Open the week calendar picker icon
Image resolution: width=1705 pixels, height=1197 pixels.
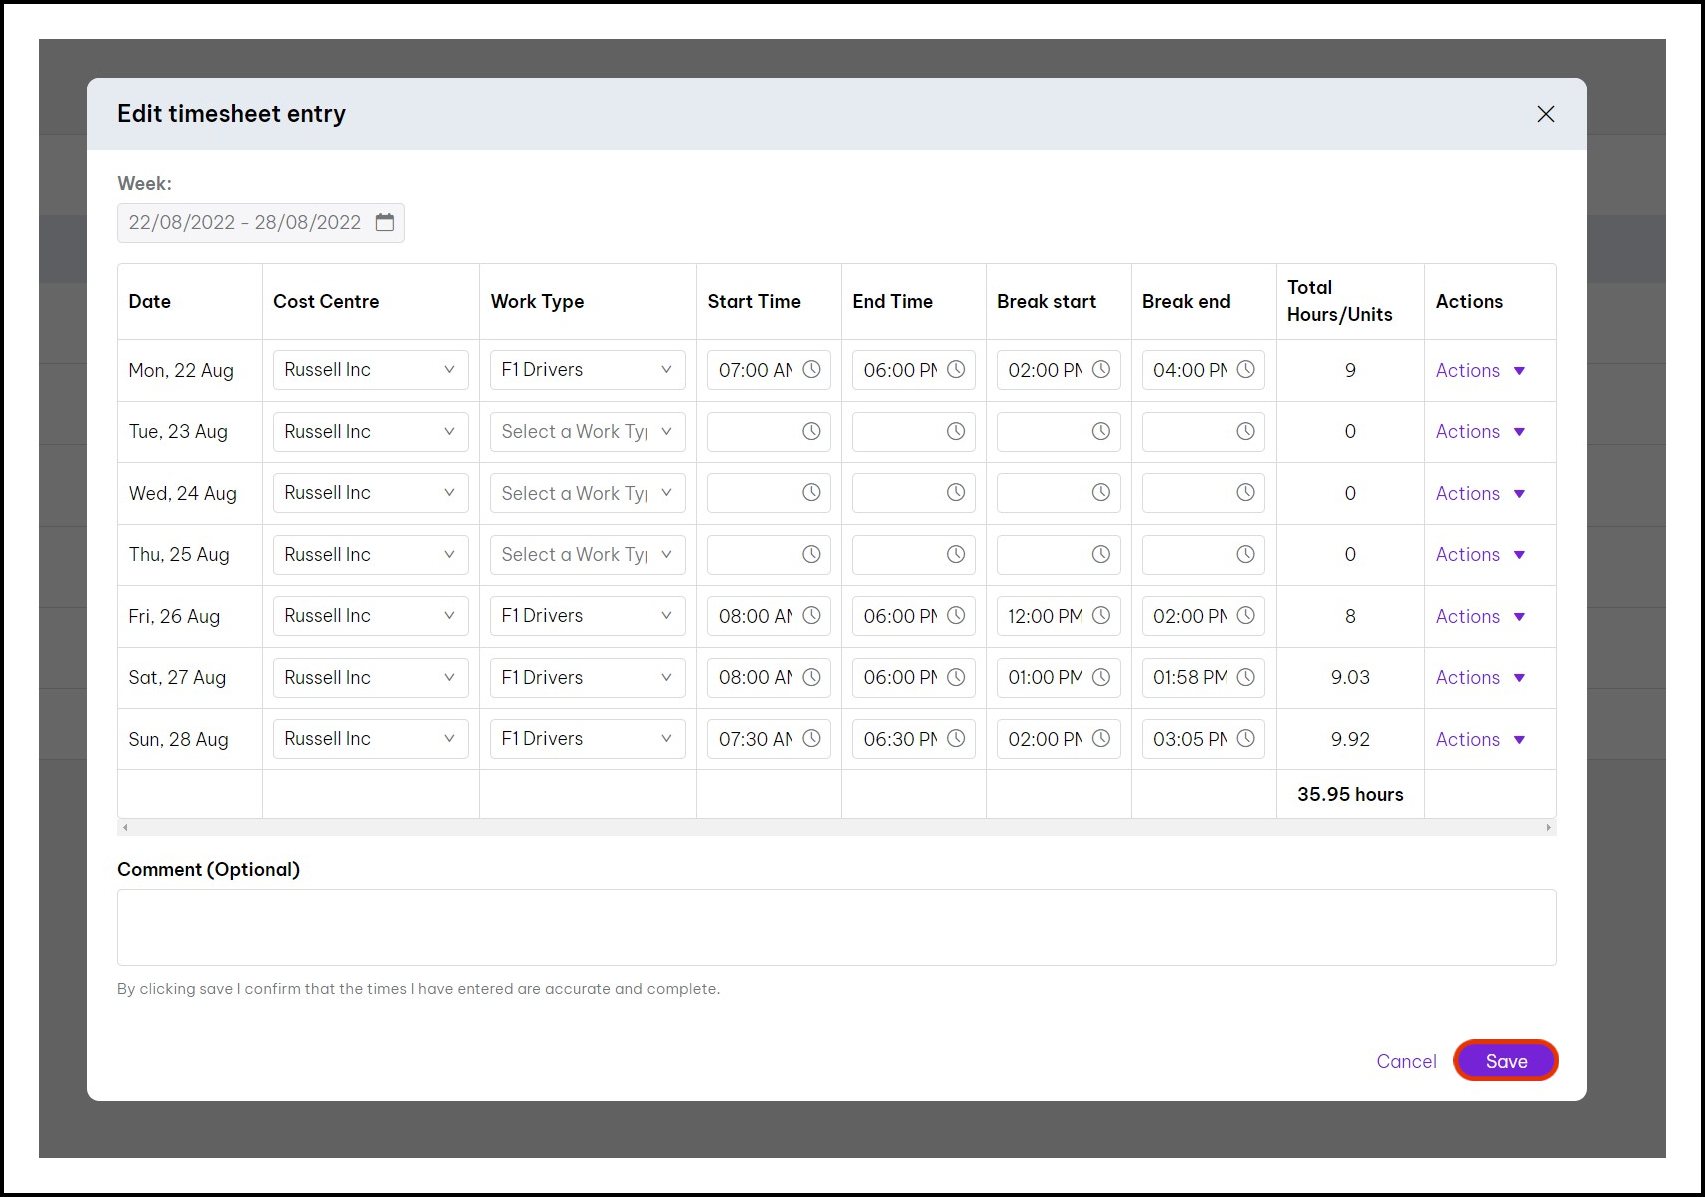pyautogui.click(x=385, y=222)
